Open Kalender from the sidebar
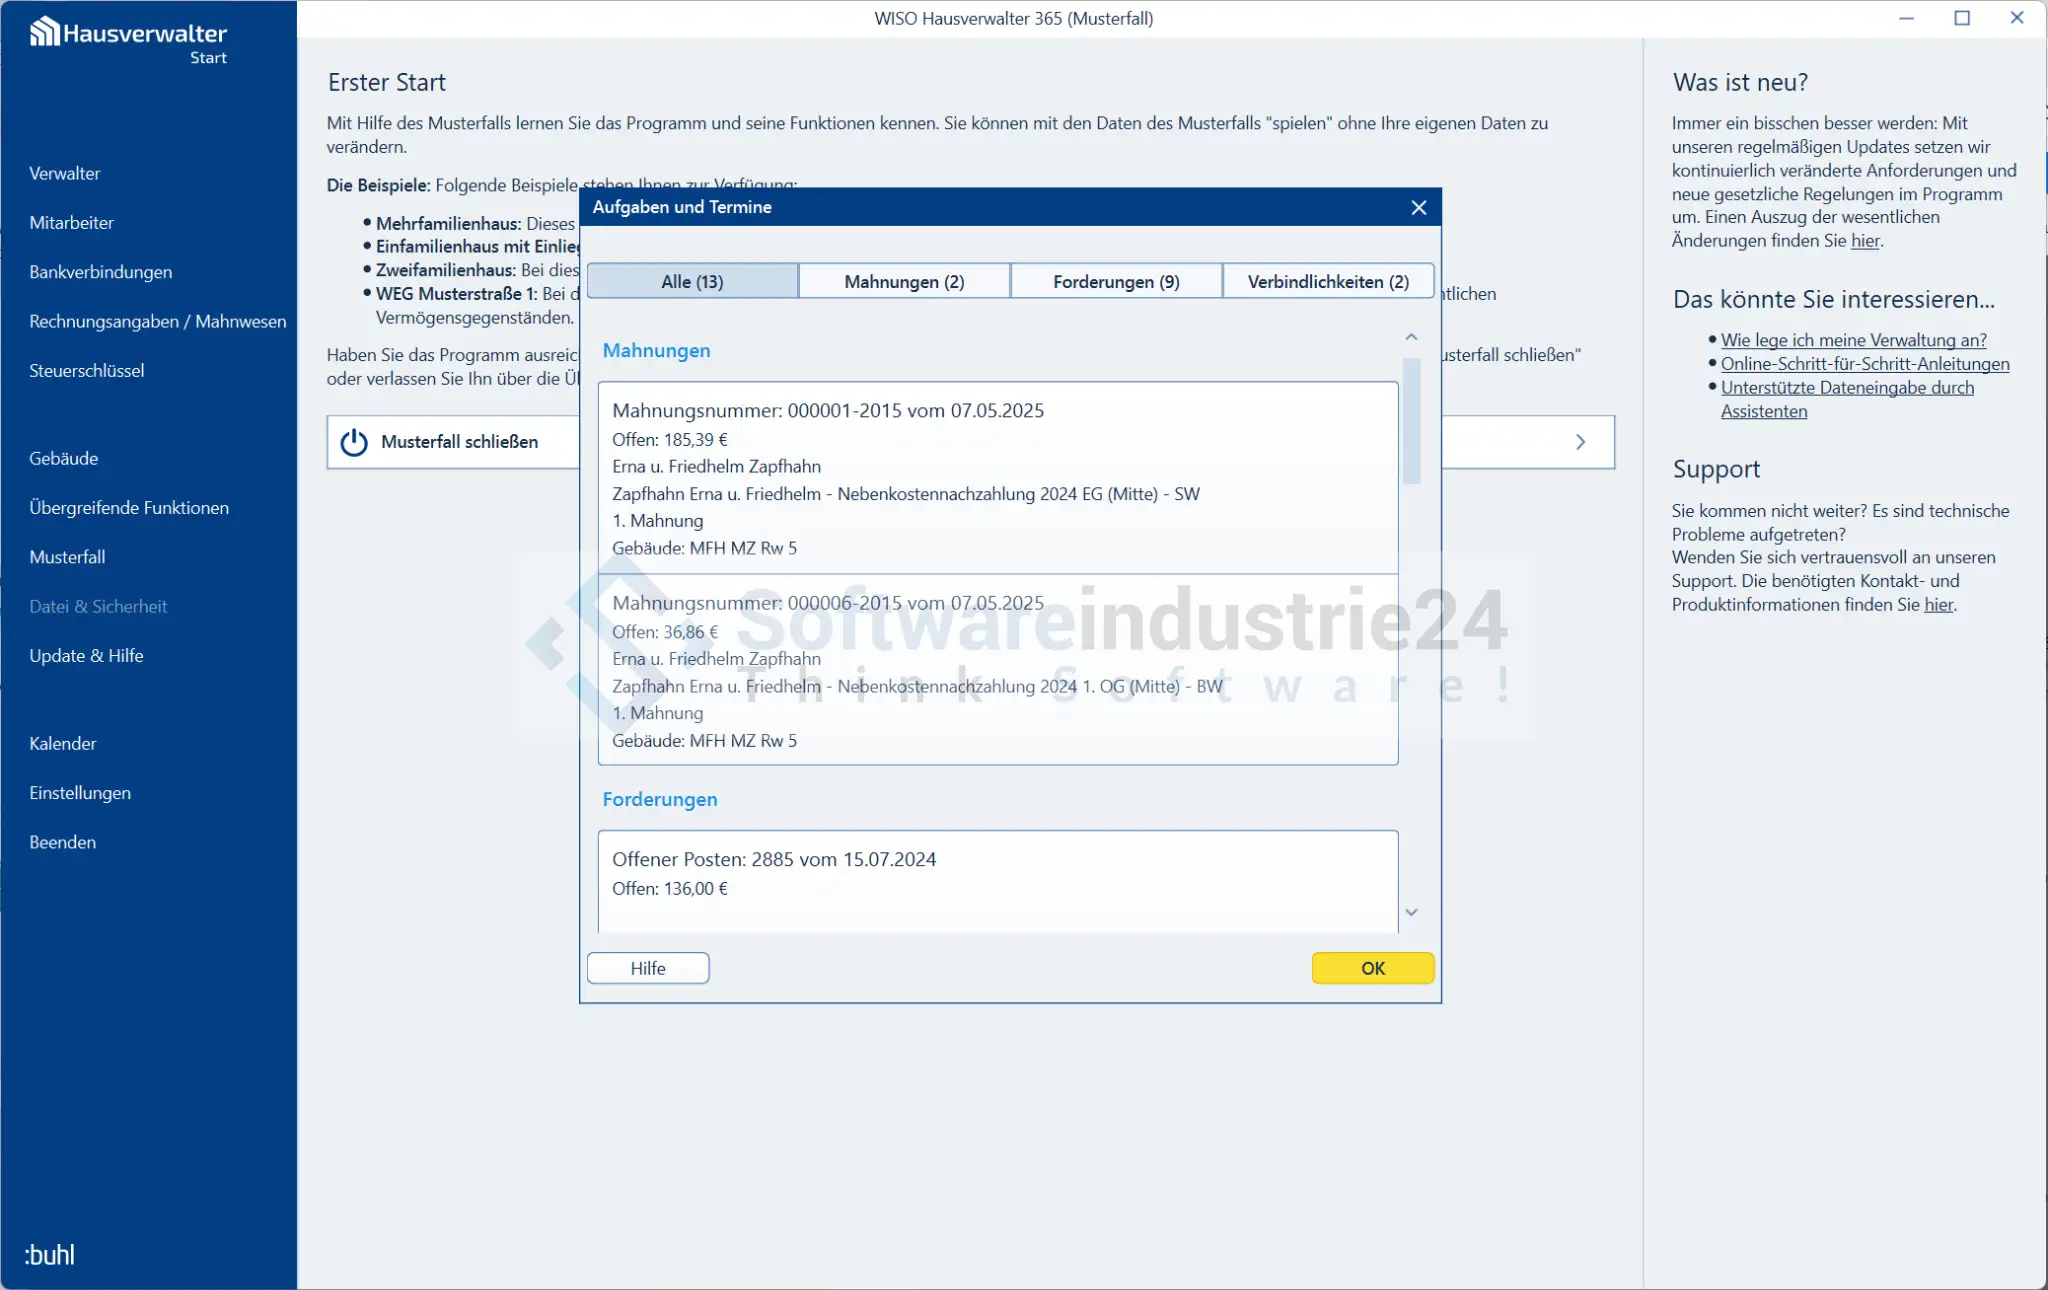Image resolution: width=2048 pixels, height=1290 pixels. pos(63,743)
